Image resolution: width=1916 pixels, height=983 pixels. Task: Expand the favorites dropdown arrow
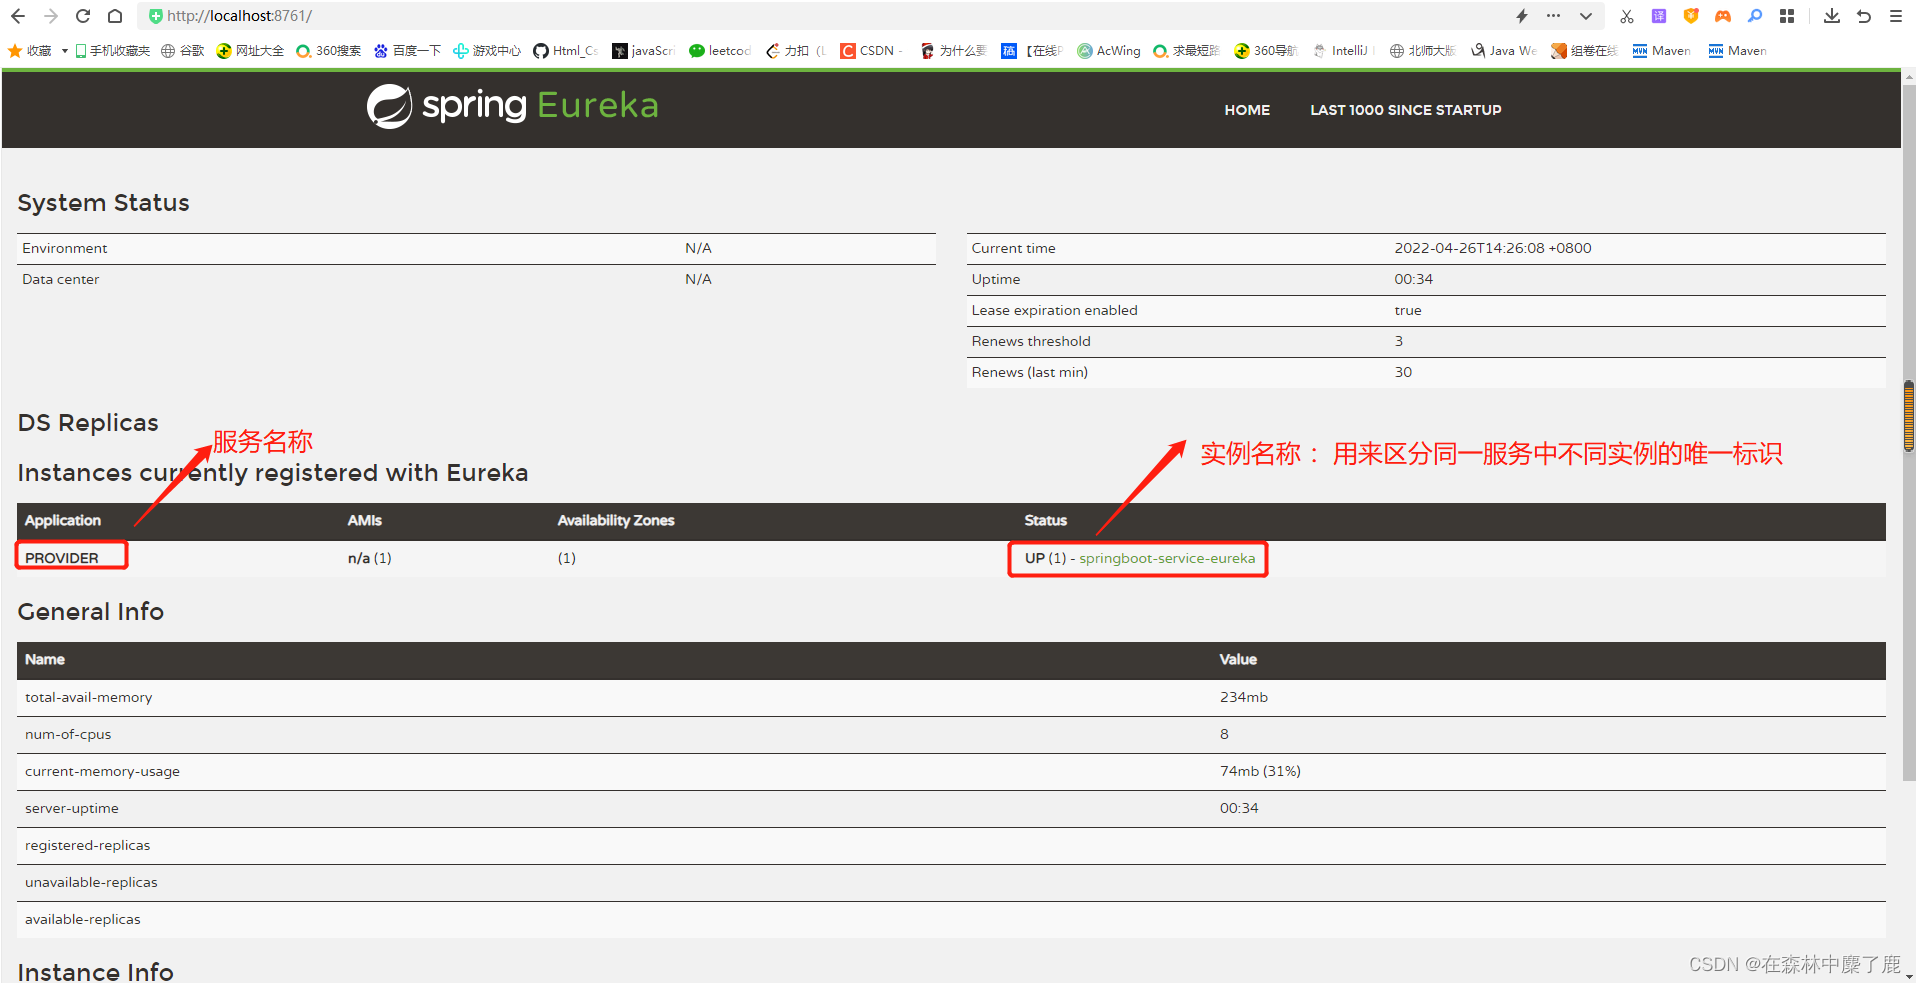point(64,51)
